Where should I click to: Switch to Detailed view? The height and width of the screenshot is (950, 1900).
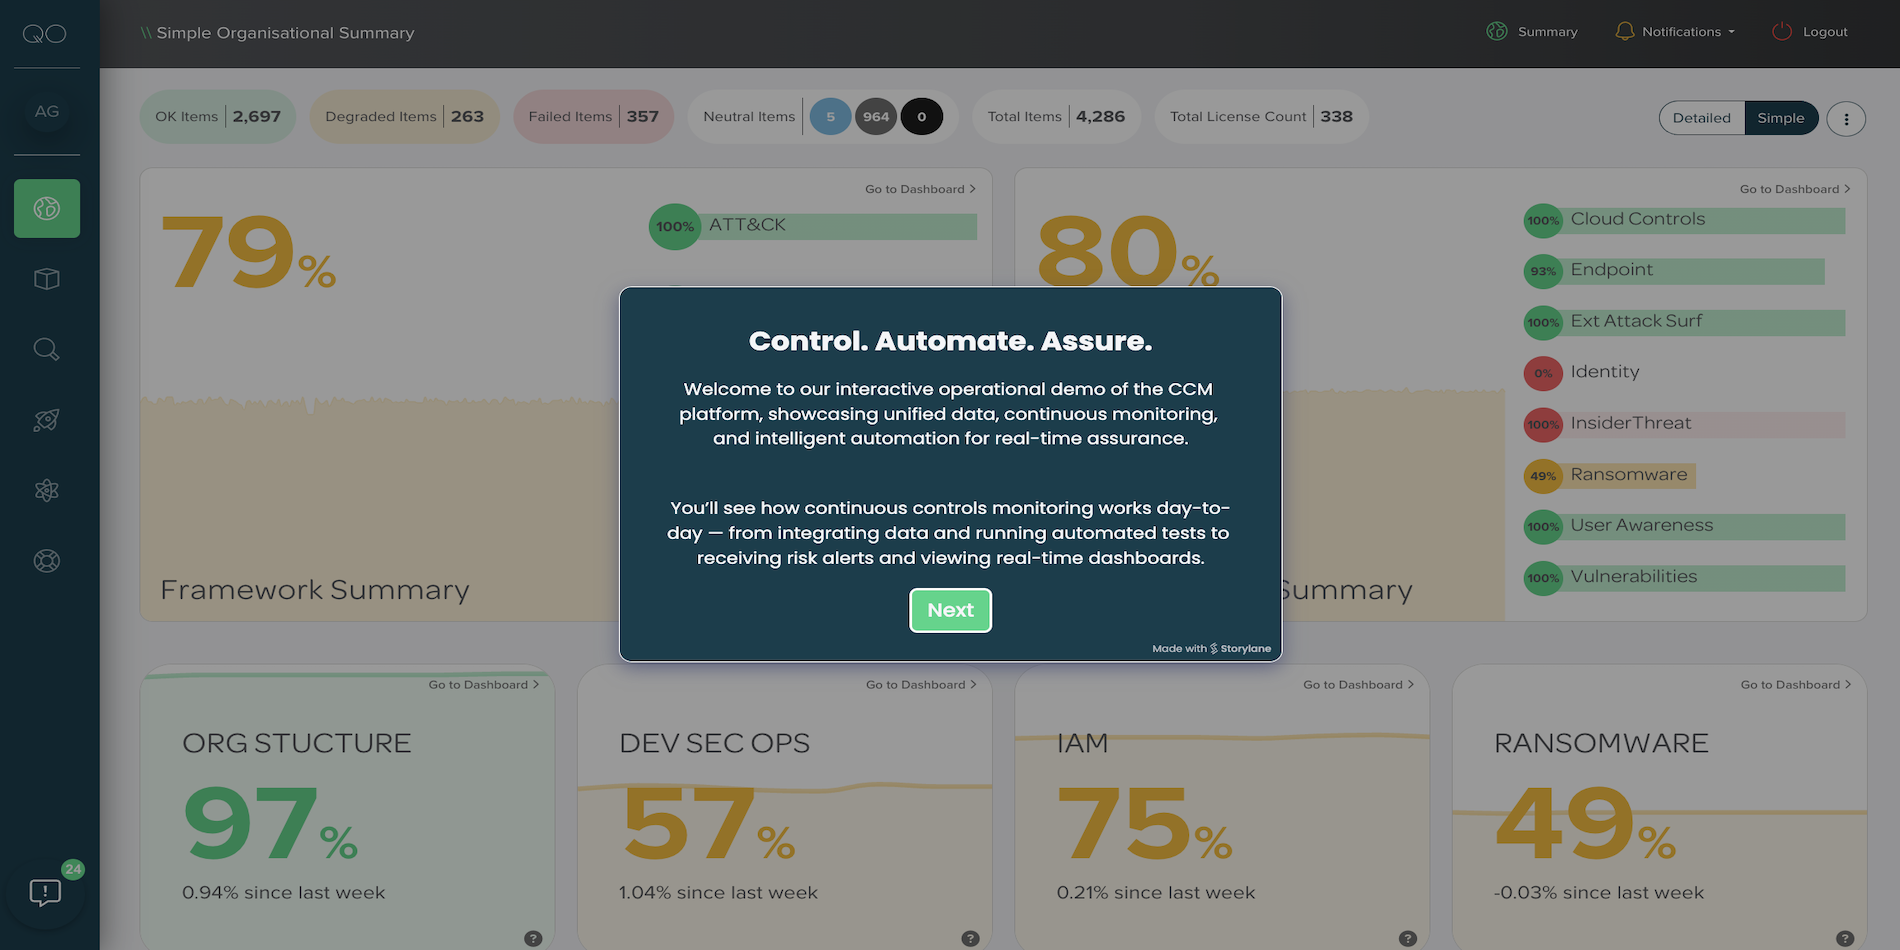click(1701, 118)
